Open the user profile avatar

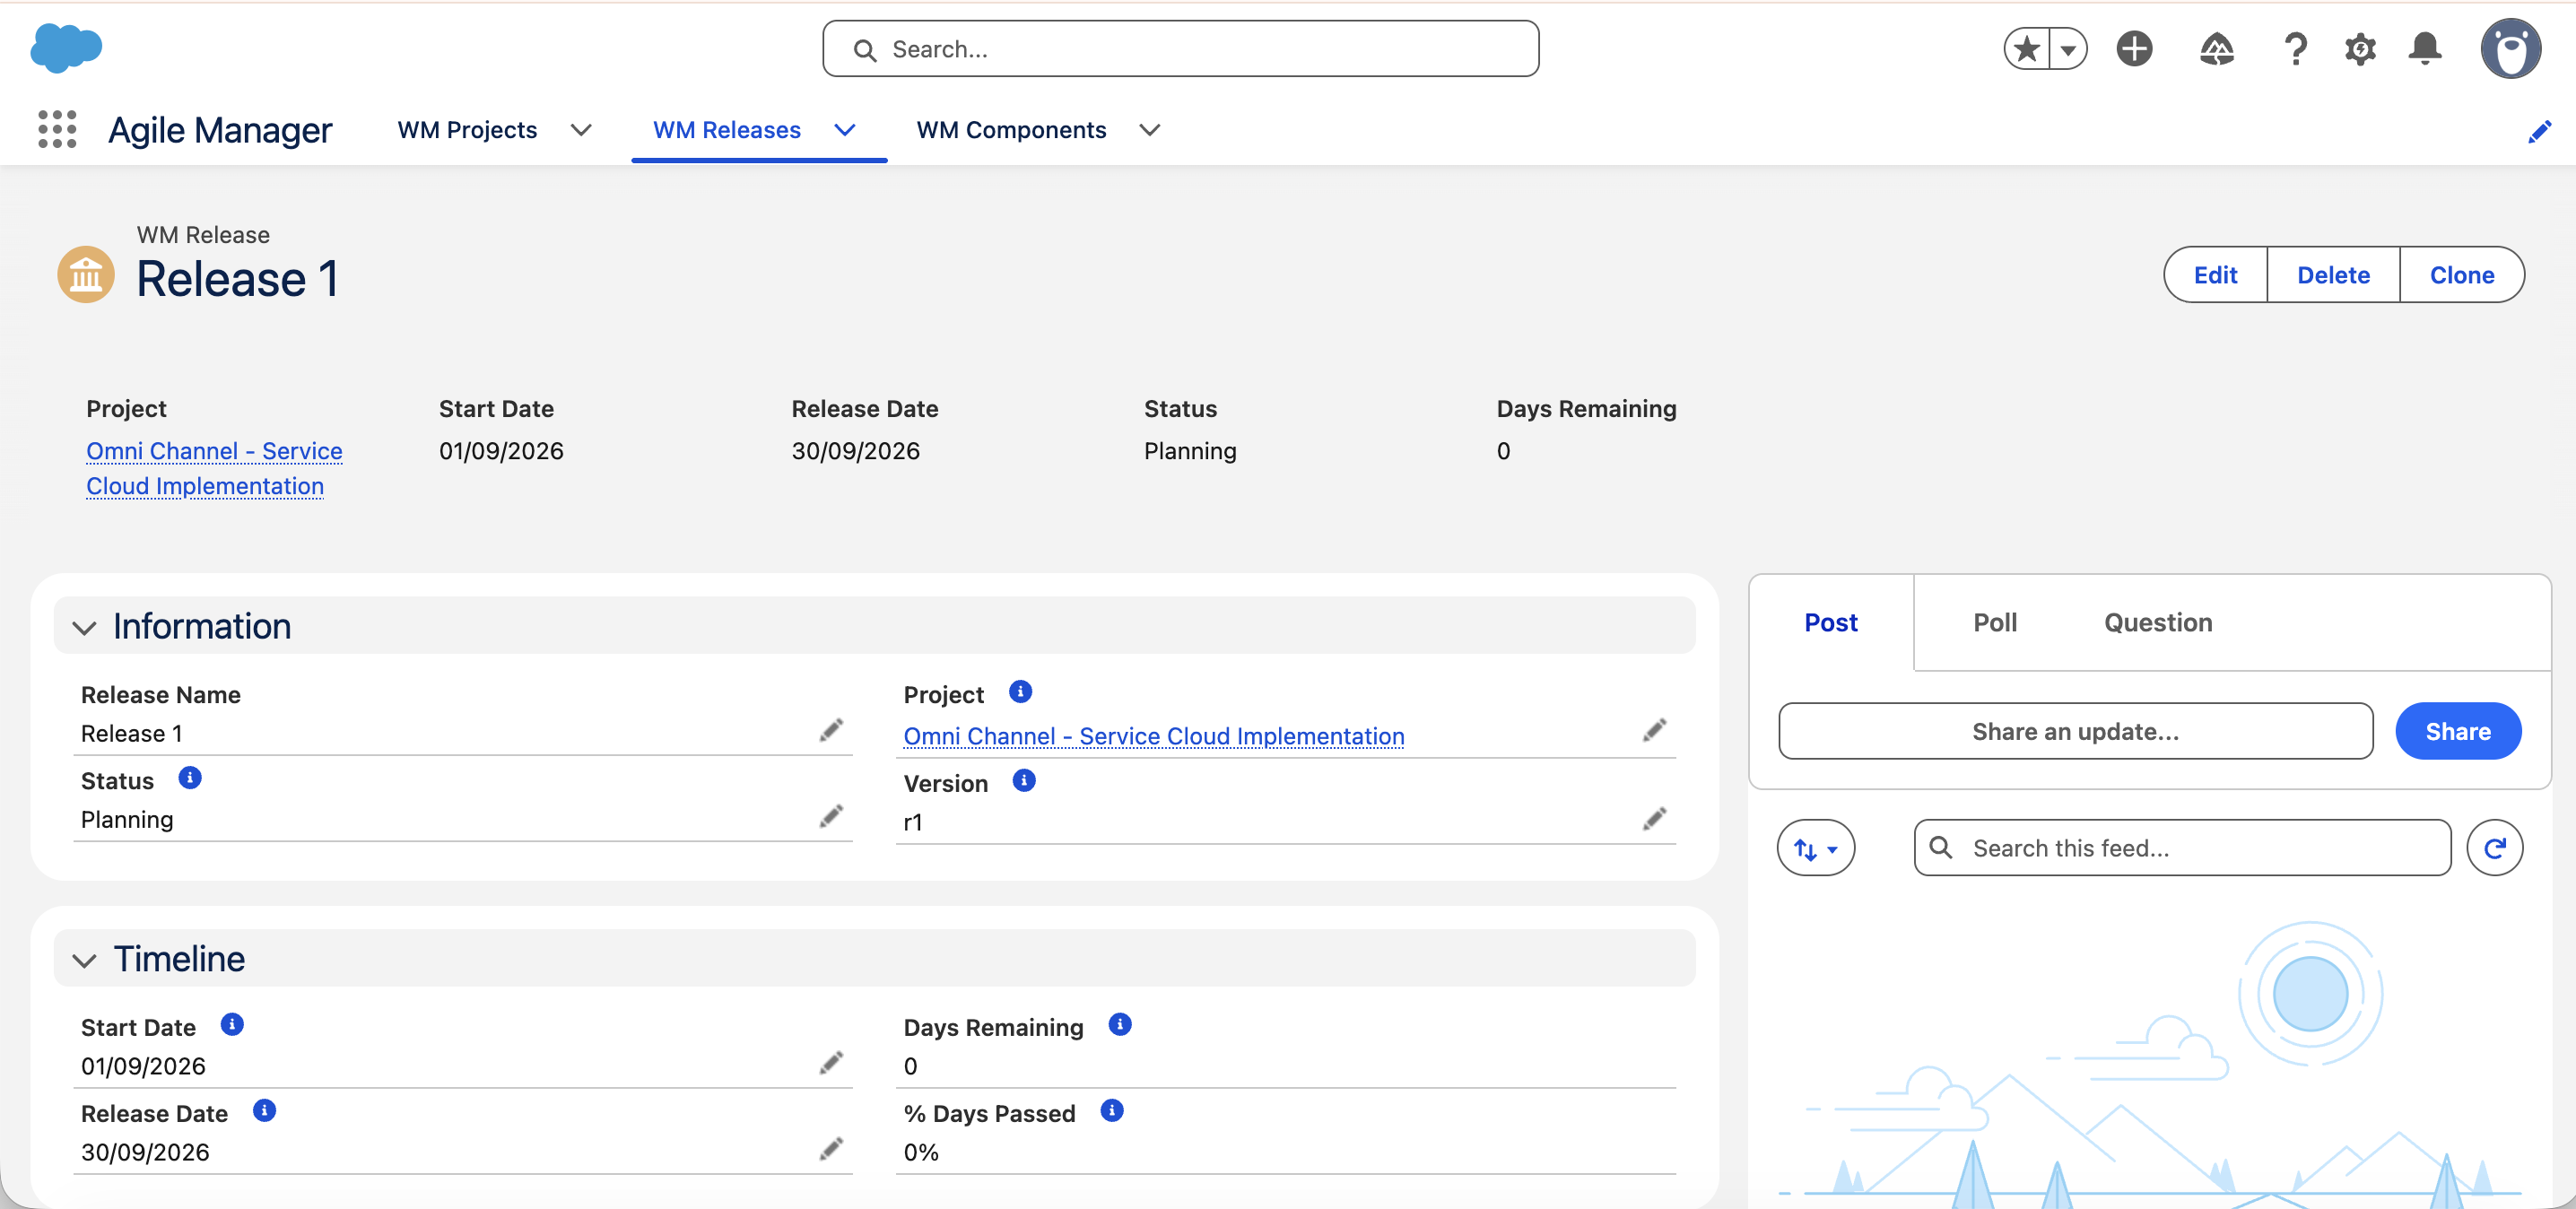[2510, 48]
